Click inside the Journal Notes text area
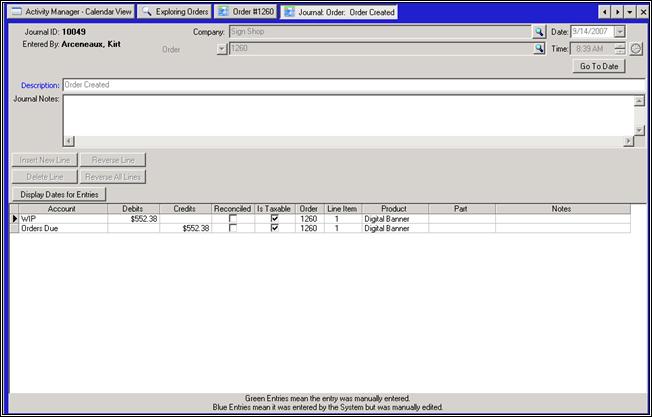The width and height of the screenshot is (652, 417). tap(348, 116)
